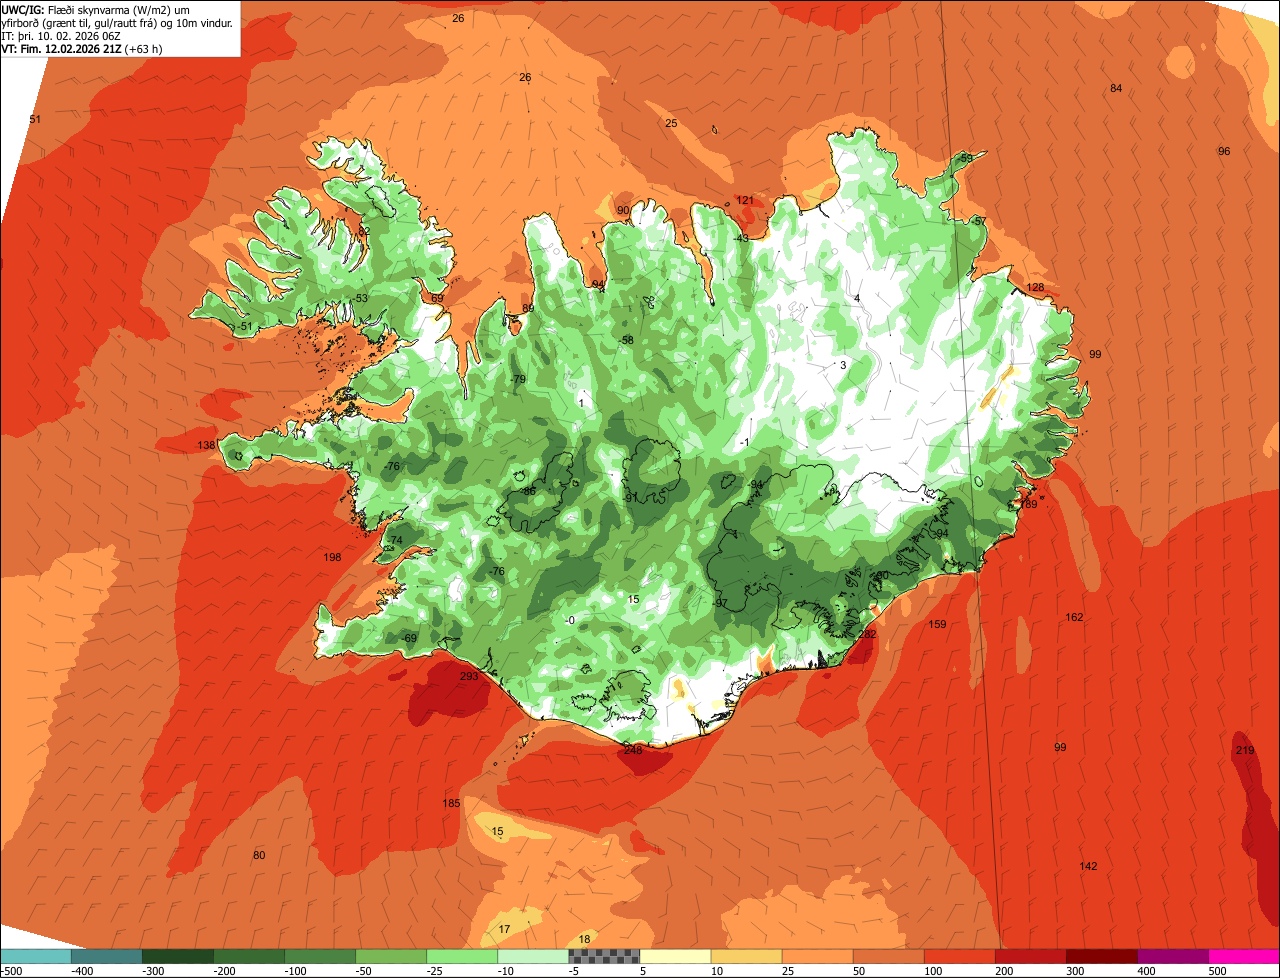1280x978 pixels.
Task: Click the -69 value on the southwest peninsula
Action: coord(409,638)
